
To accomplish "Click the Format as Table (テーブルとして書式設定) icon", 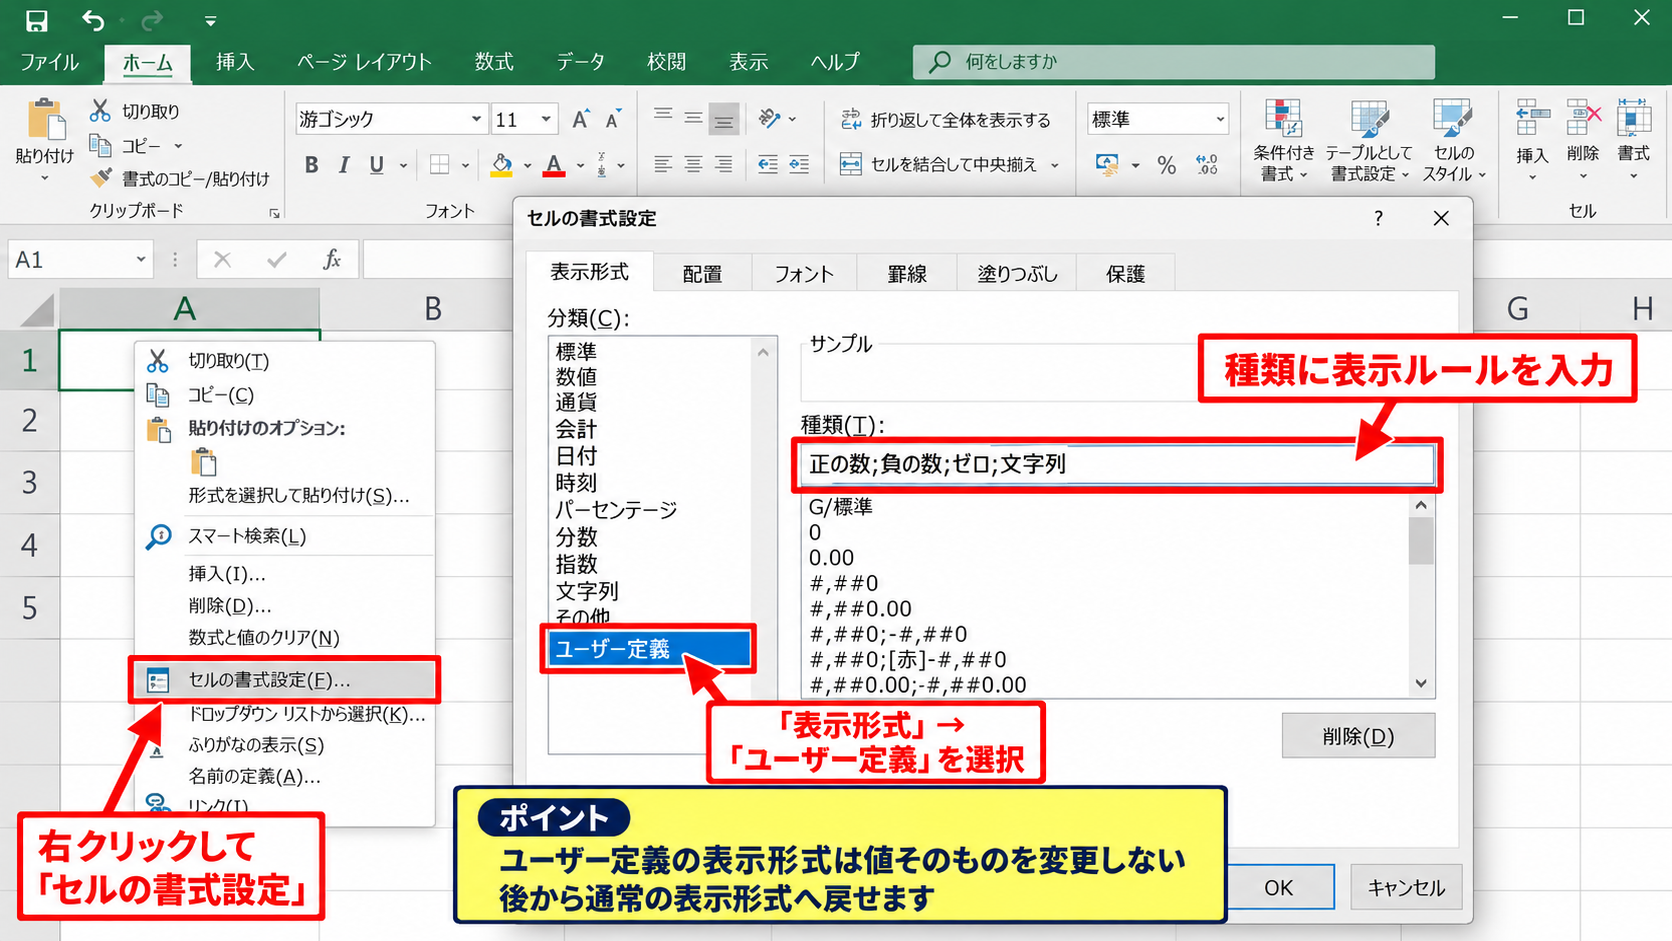I will point(1368,119).
